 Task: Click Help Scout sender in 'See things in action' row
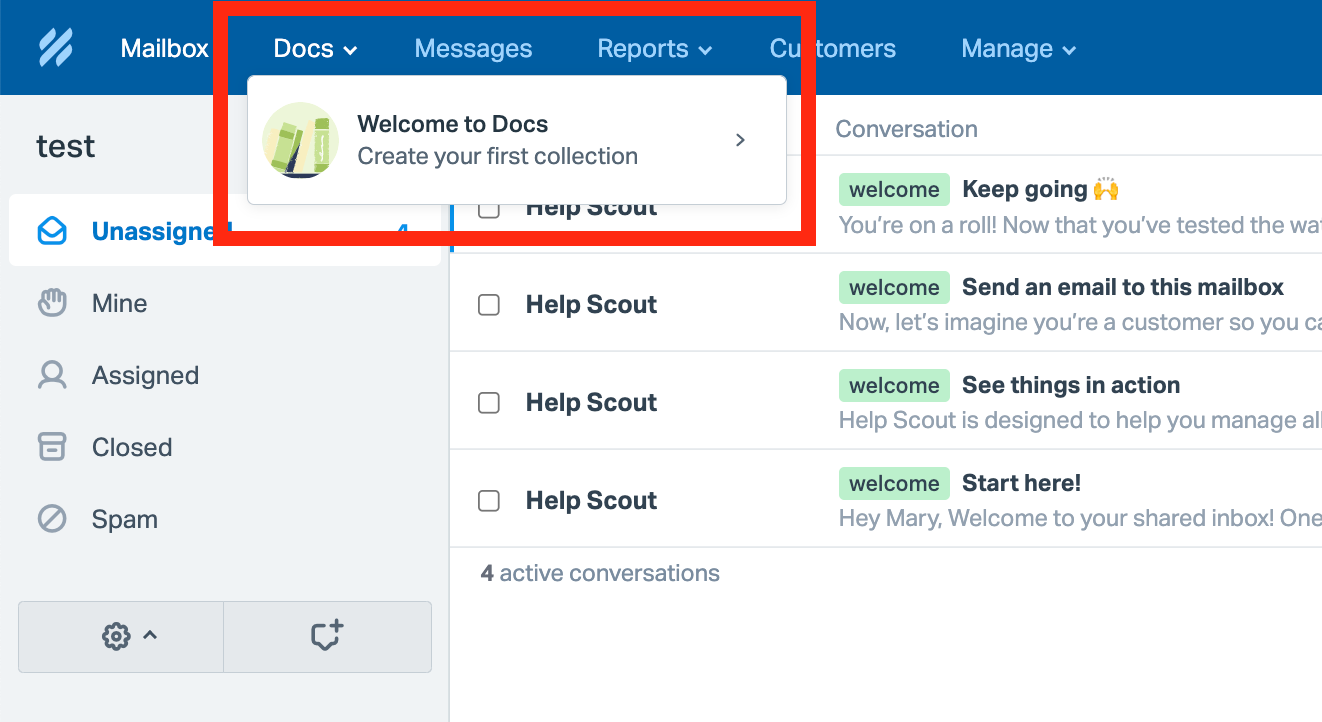coord(592,403)
